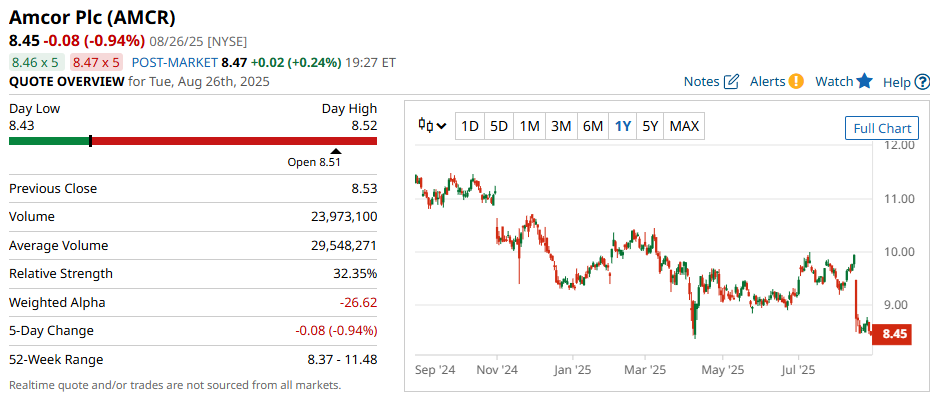Select the 3M chart range
Screen dimensions: 936x406
pyautogui.click(x=561, y=127)
